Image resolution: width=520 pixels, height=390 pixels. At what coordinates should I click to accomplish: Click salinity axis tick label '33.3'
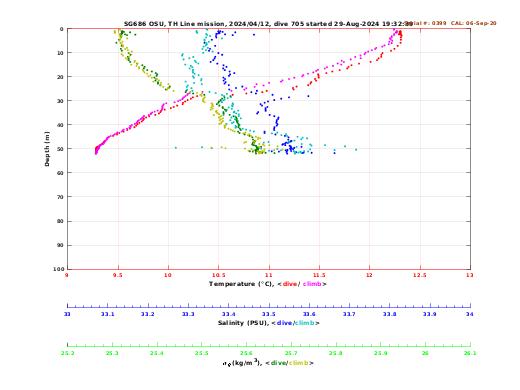188,314
